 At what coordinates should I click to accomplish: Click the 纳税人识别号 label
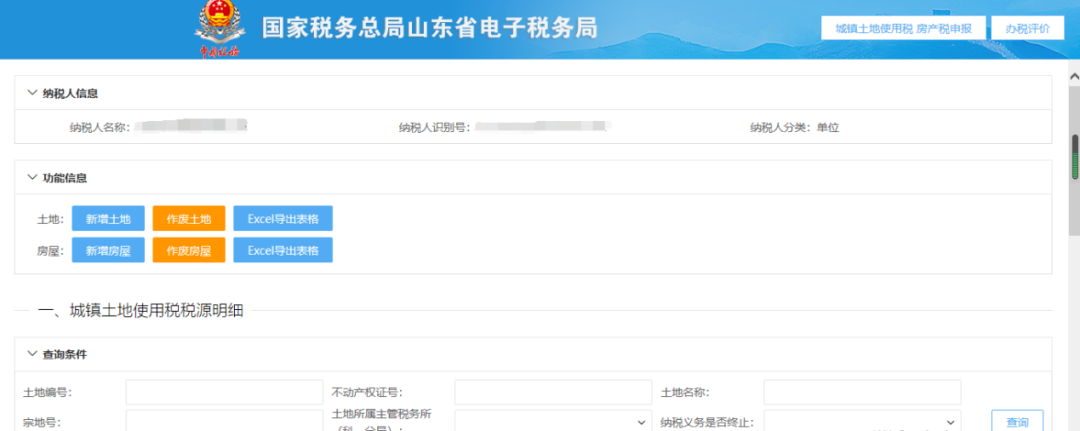click(x=435, y=127)
